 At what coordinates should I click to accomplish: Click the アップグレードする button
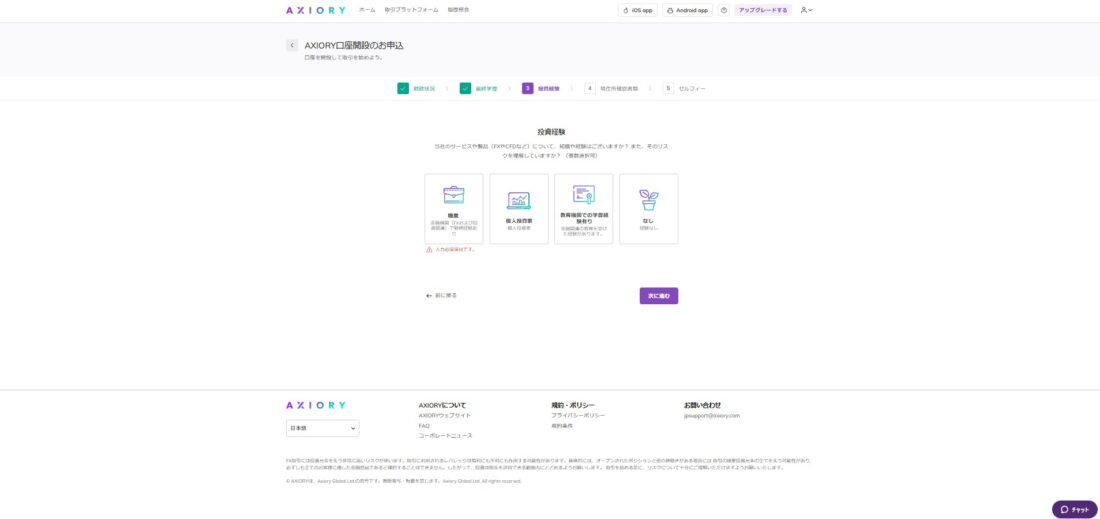point(762,10)
